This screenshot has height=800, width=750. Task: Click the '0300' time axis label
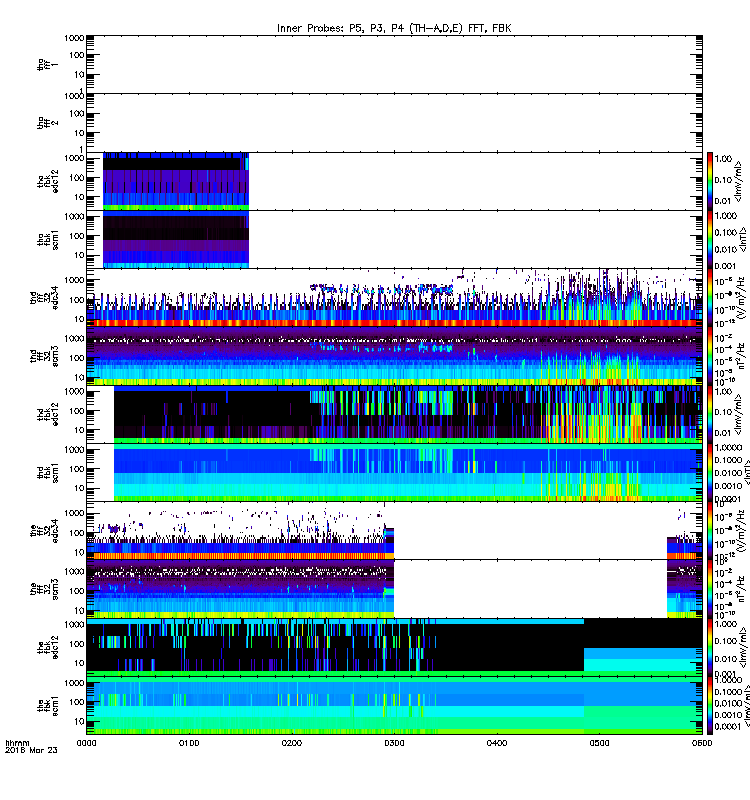(394, 743)
